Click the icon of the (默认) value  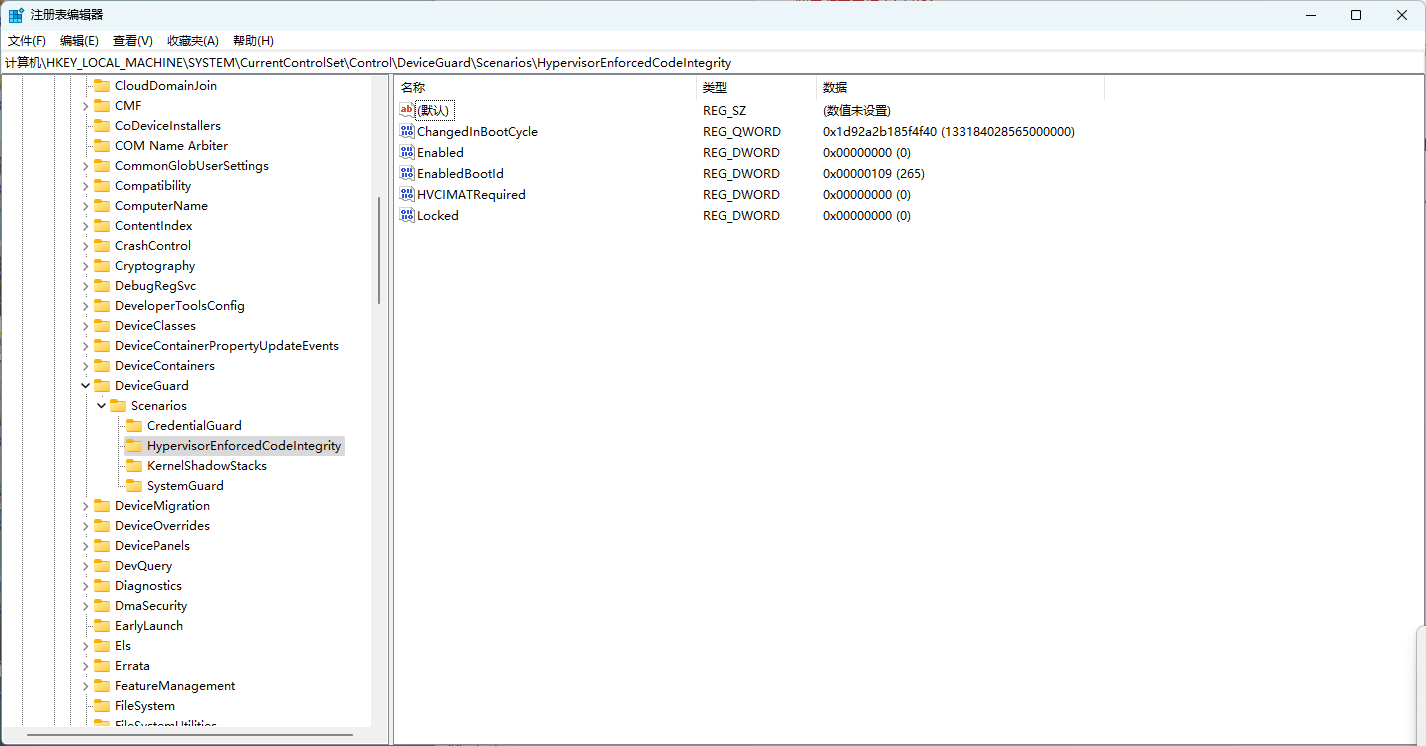click(x=407, y=110)
